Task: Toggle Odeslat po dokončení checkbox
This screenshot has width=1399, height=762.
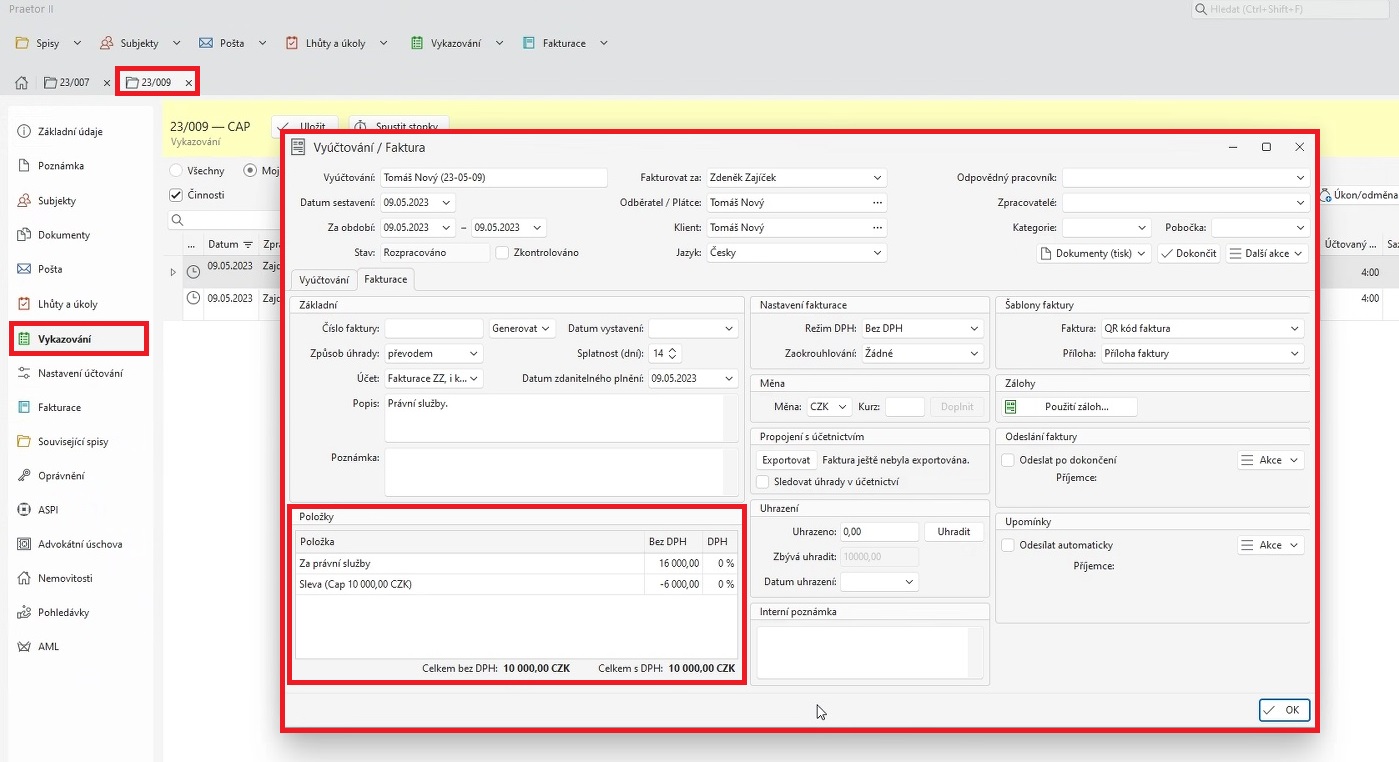Action: click(x=1008, y=460)
